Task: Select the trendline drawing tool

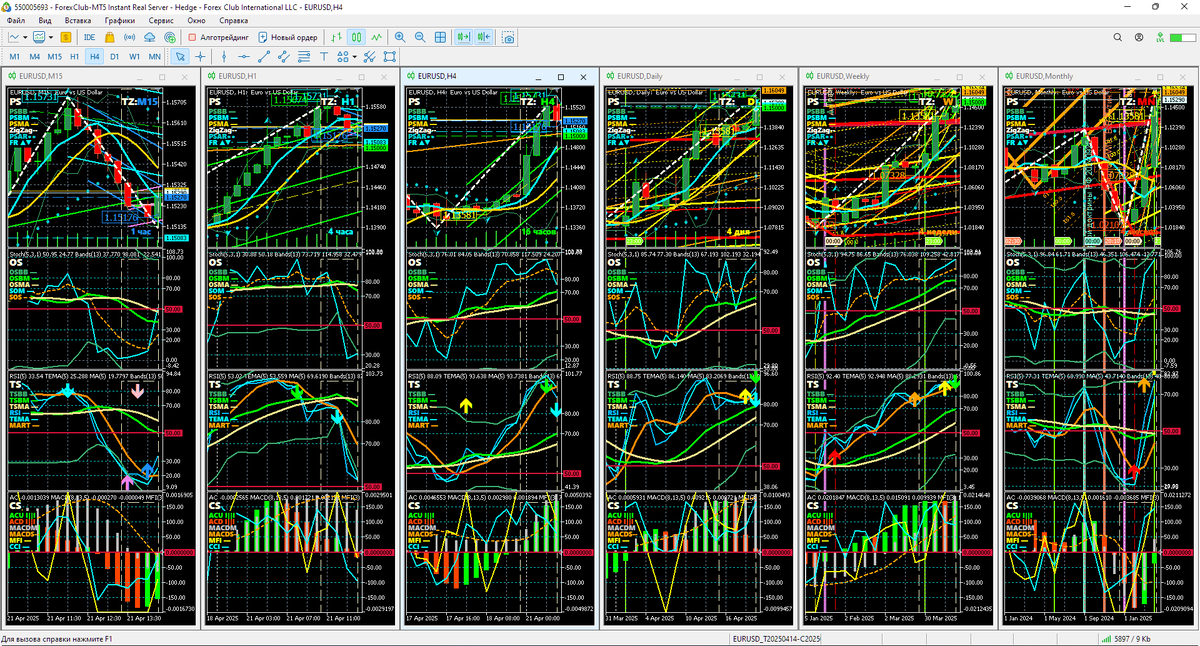Action: 264,57
